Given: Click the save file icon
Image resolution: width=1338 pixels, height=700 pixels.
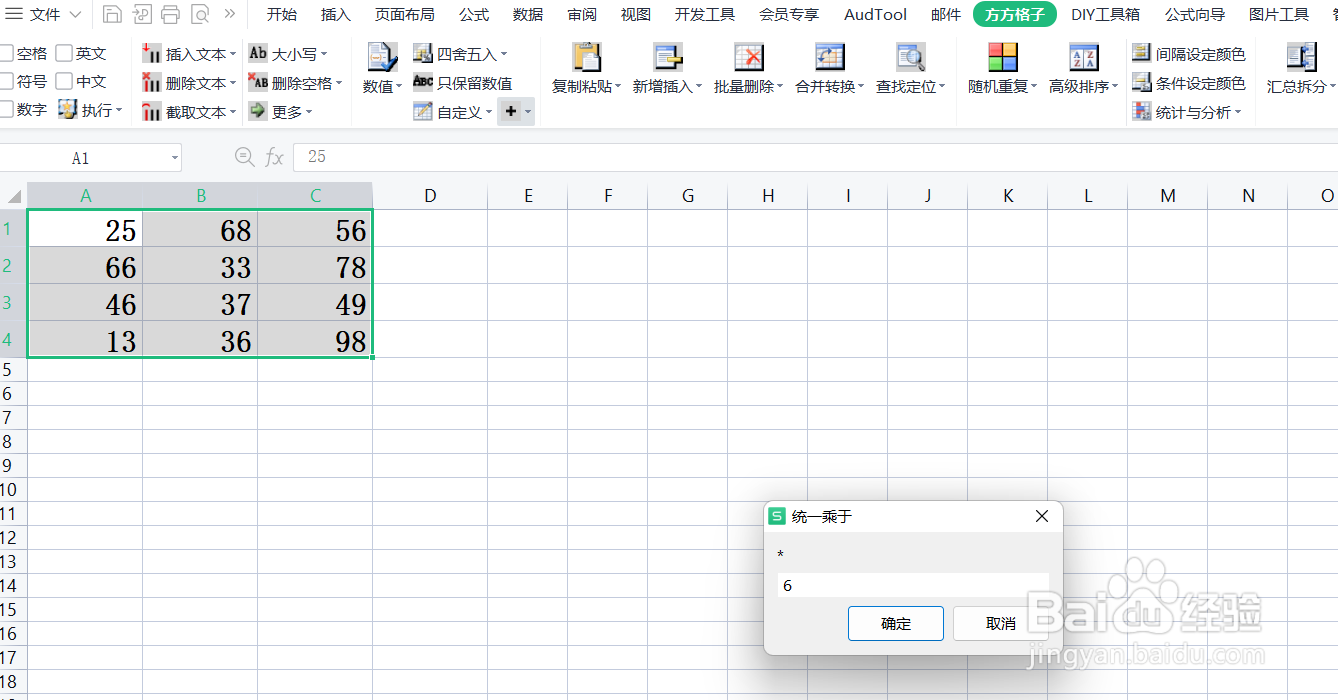Looking at the screenshot, I should [x=113, y=14].
